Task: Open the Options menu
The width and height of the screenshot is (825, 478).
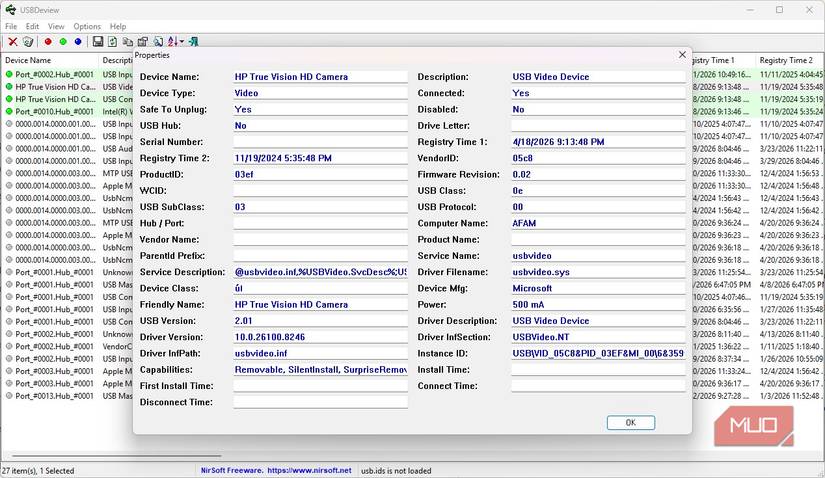Action: 87,26
